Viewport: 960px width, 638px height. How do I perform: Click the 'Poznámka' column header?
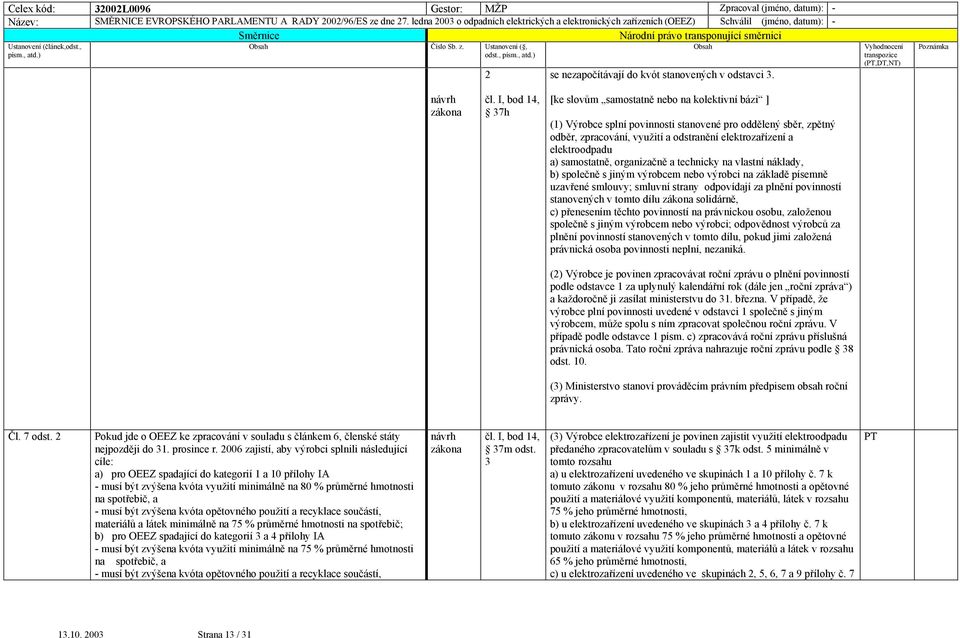pyautogui.click(x=933, y=47)
